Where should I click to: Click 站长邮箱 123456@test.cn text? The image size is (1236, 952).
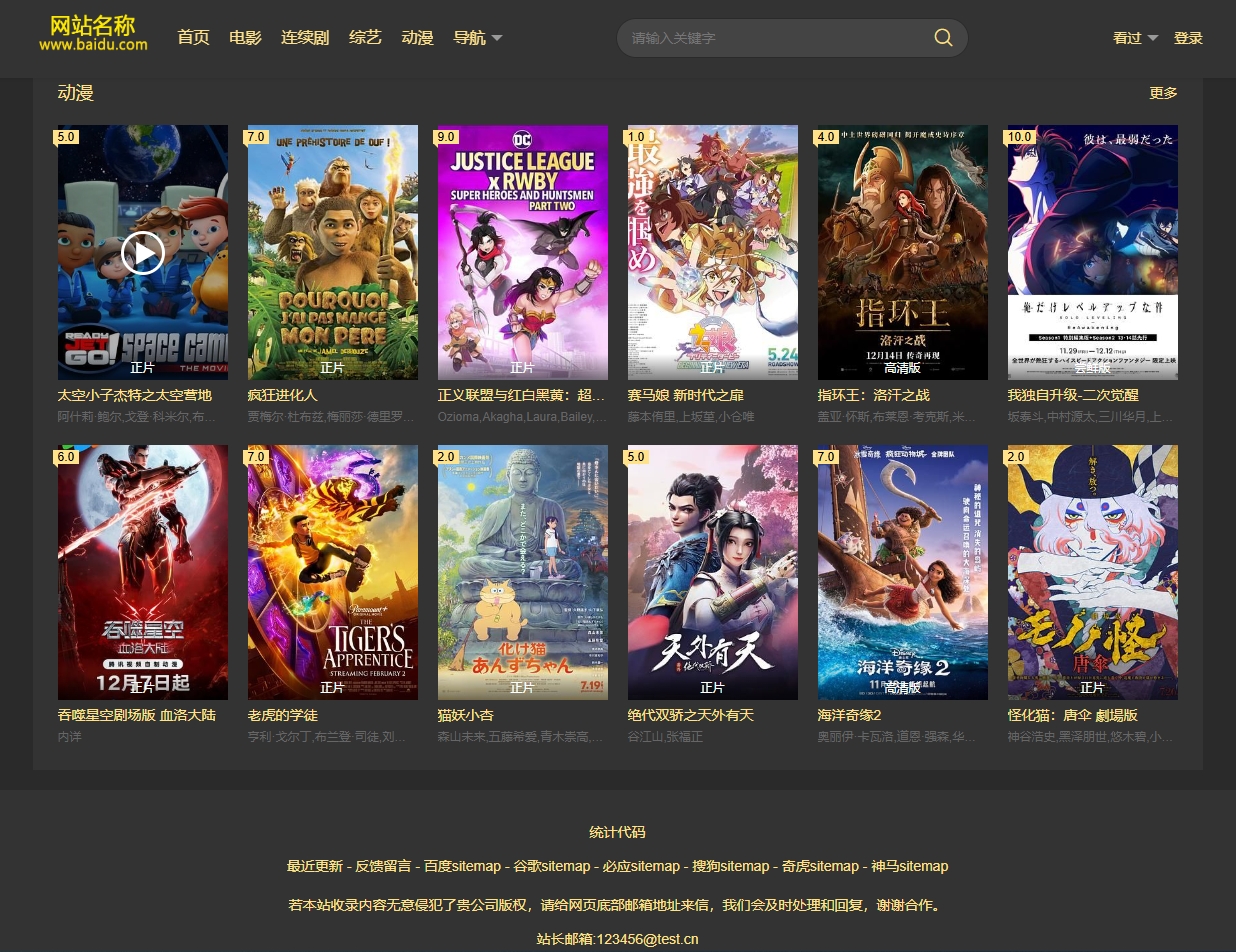pyautogui.click(x=618, y=939)
